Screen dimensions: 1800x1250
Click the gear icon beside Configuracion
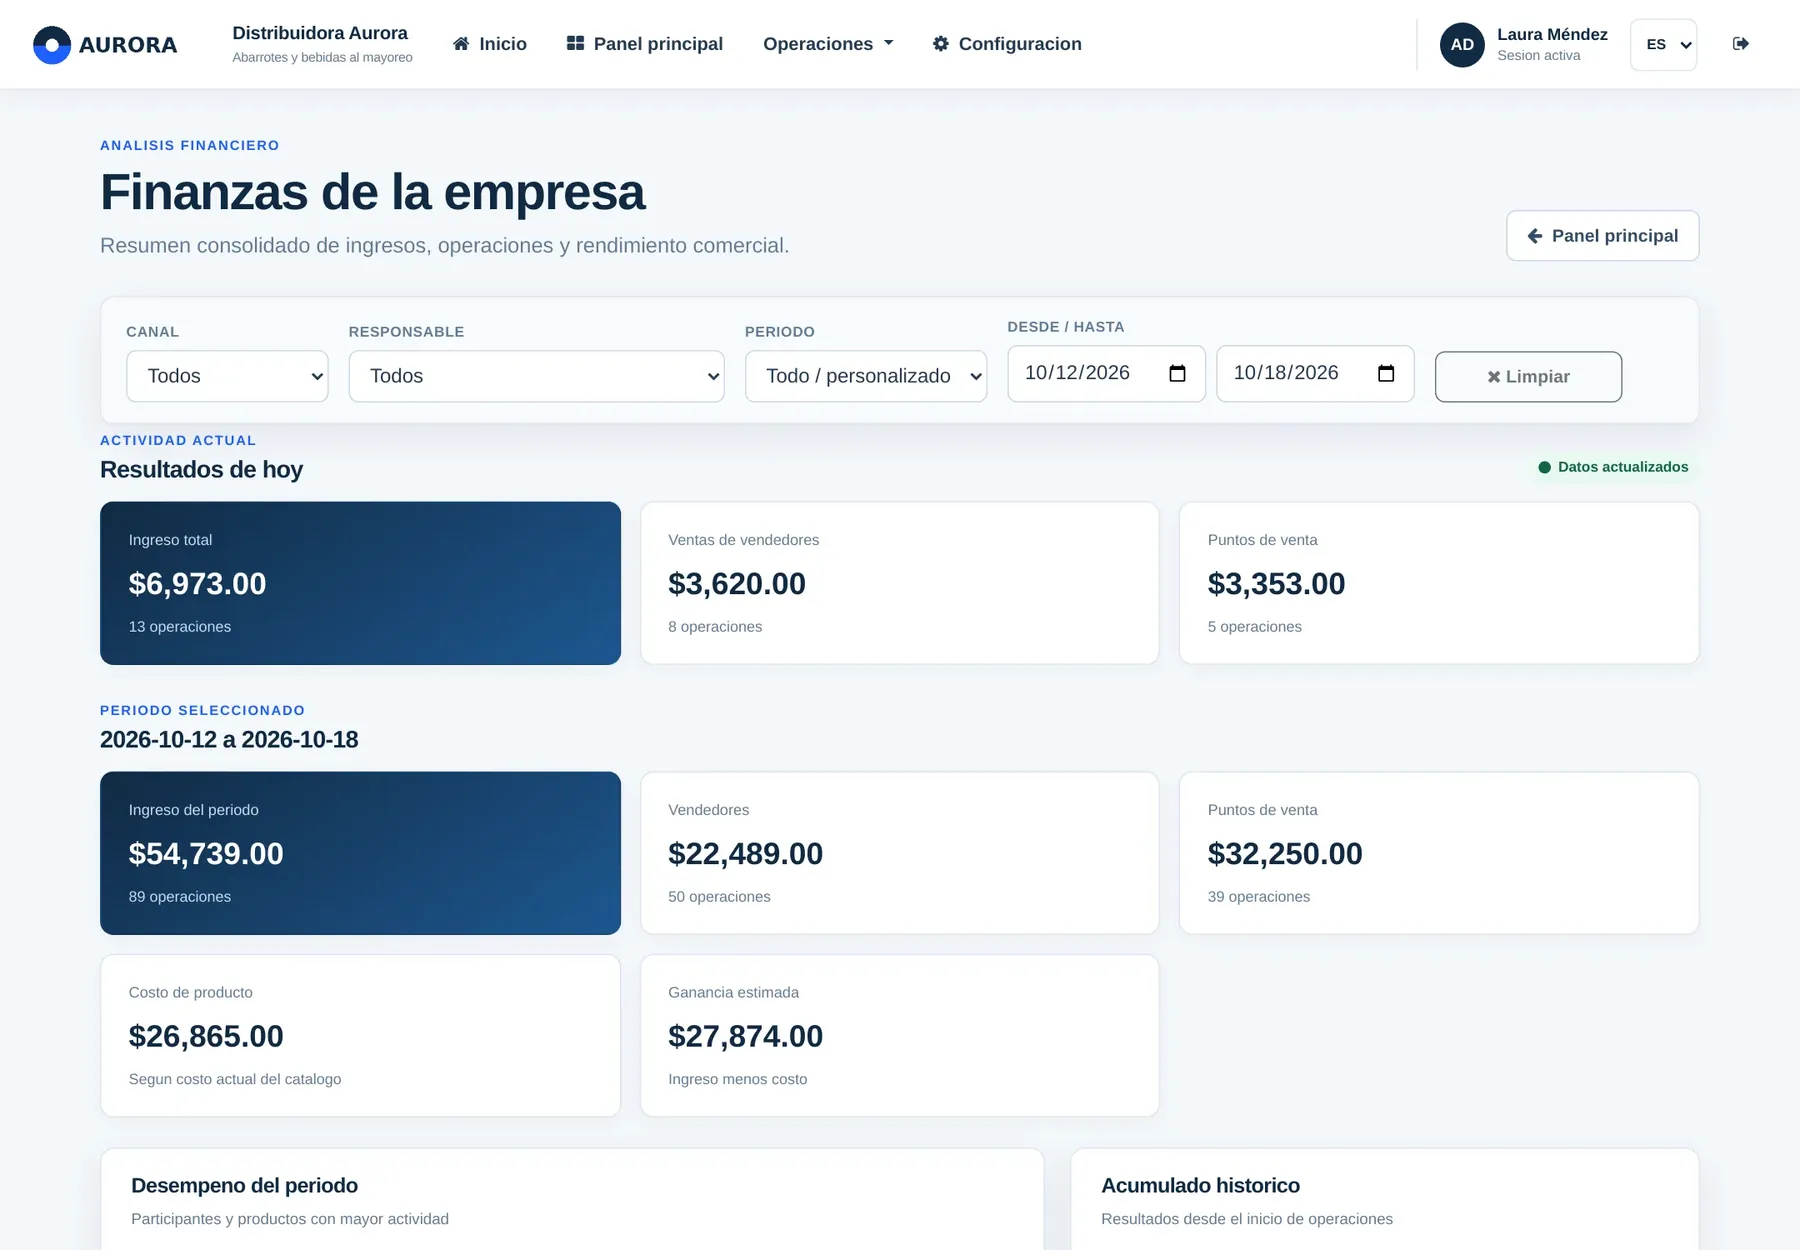point(941,44)
